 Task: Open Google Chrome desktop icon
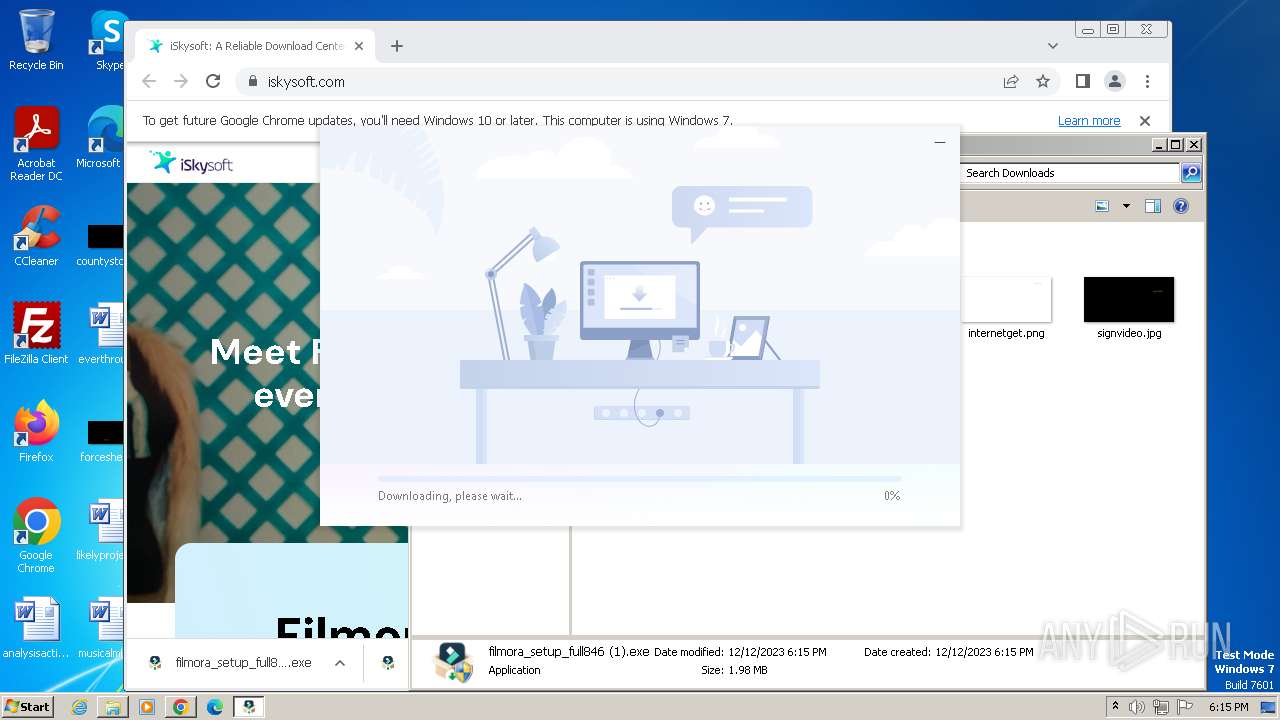pos(36,536)
